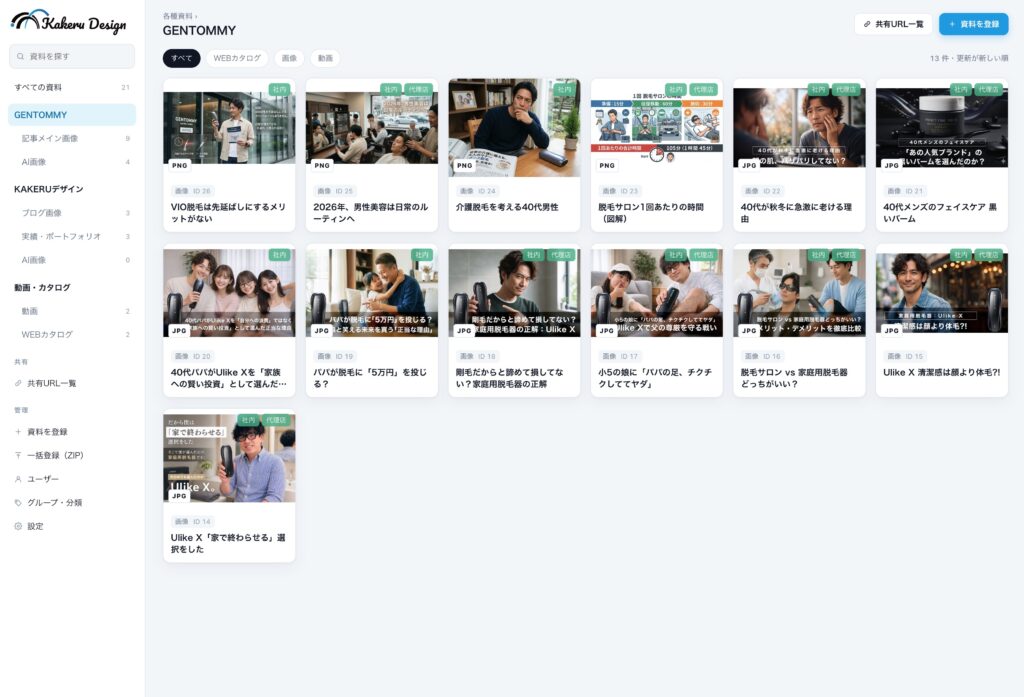Viewport: 1024px width, 697px height.
Task: Open WEBカタログ in the sidebar list
Action: [72, 334]
